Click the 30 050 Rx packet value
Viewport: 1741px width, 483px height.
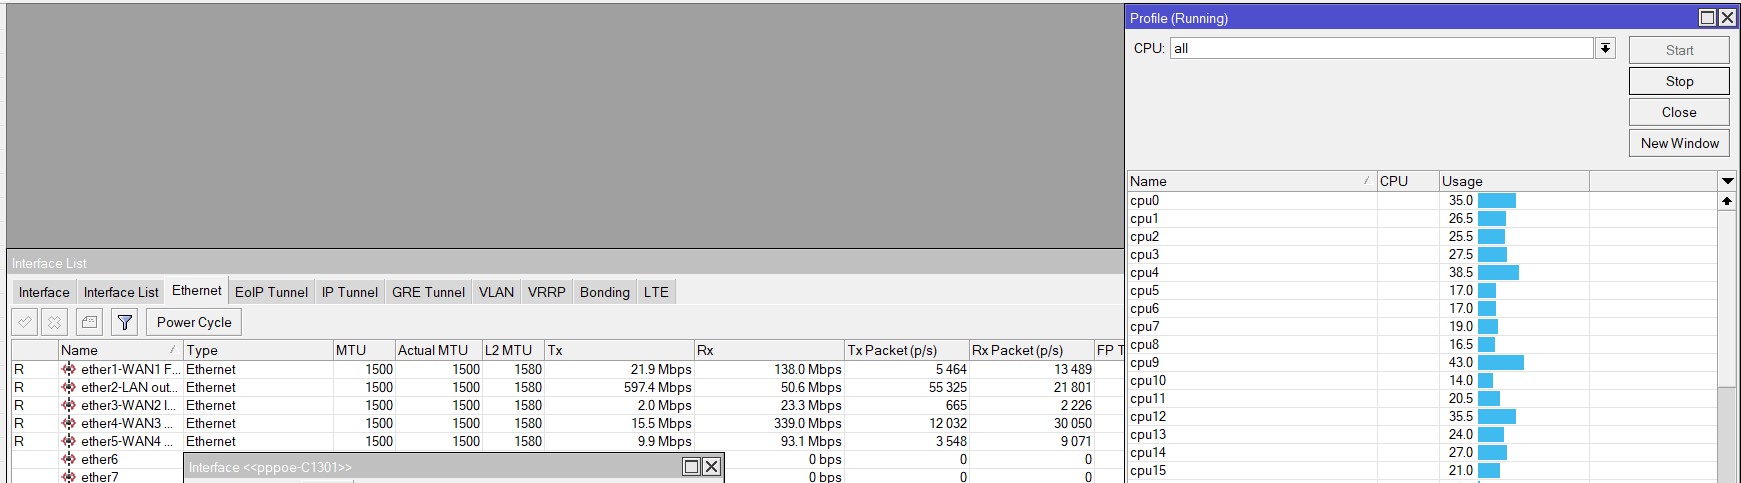tap(1073, 423)
